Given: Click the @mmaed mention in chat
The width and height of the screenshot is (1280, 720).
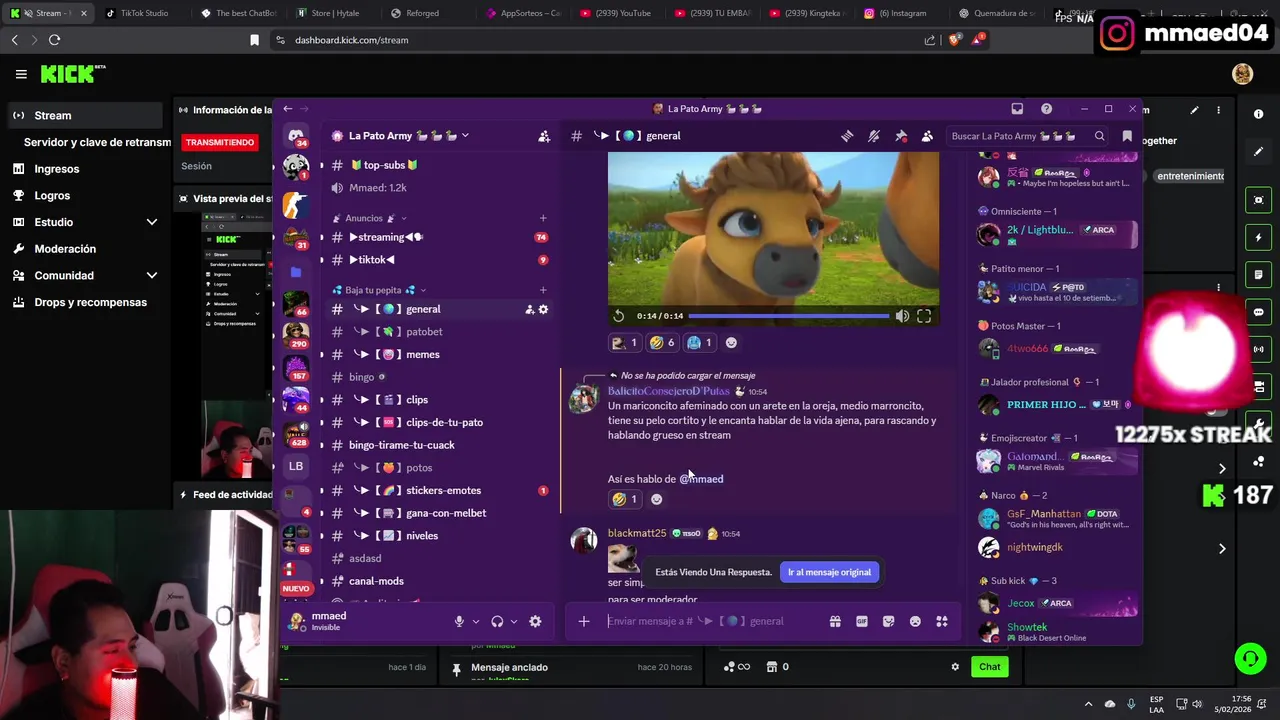Looking at the screenshot, I should pos(701,479).
